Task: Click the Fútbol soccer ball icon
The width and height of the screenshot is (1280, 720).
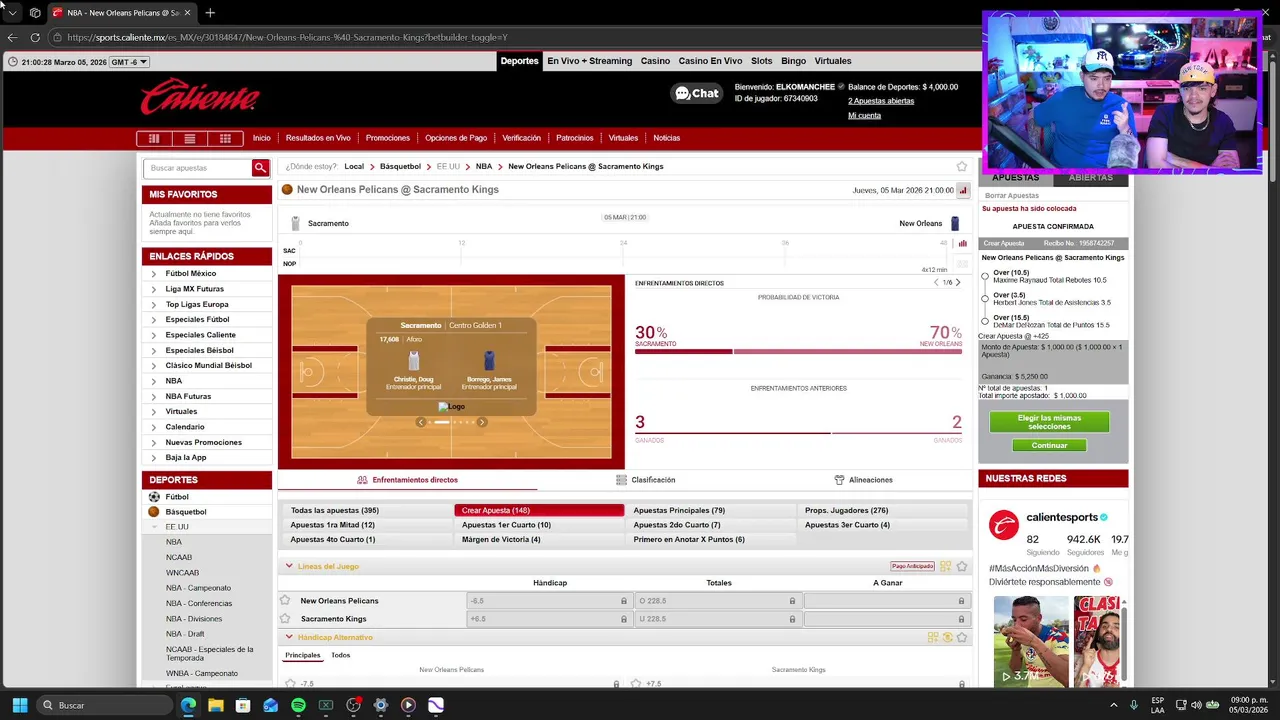Action: pyautogui.click(x=154, y=497)
